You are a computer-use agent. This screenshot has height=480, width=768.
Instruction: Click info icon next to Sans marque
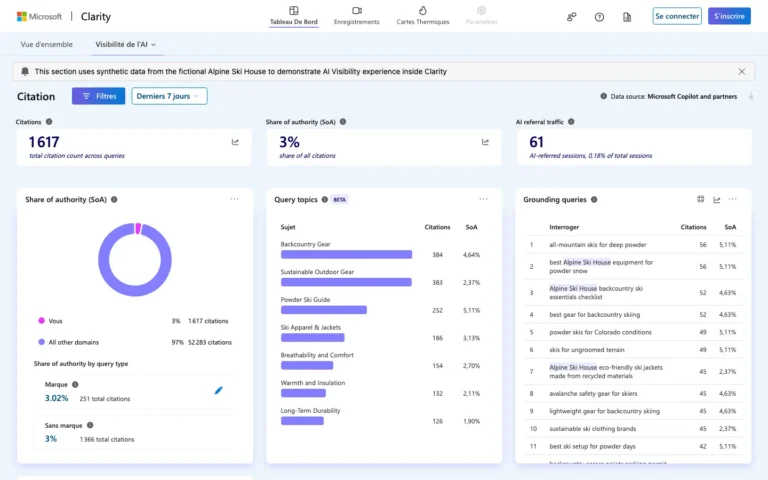[x=90, y=425]
